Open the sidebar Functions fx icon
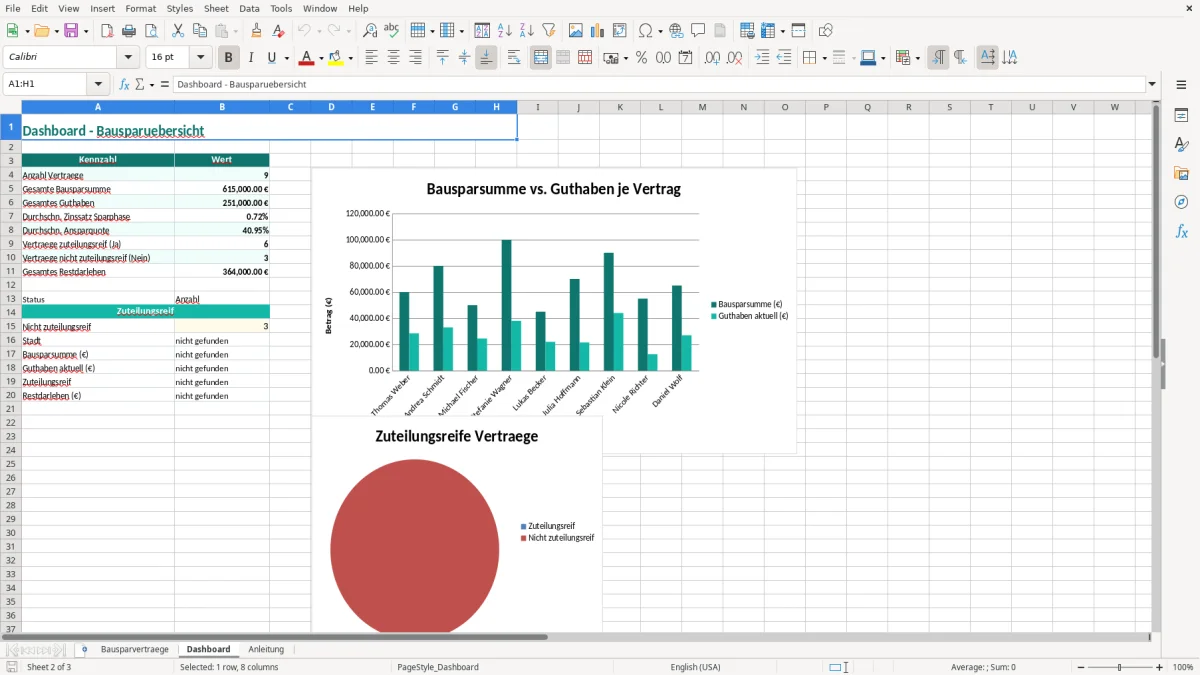The height and width of the screenshot is (675, 1200). 1181,231
